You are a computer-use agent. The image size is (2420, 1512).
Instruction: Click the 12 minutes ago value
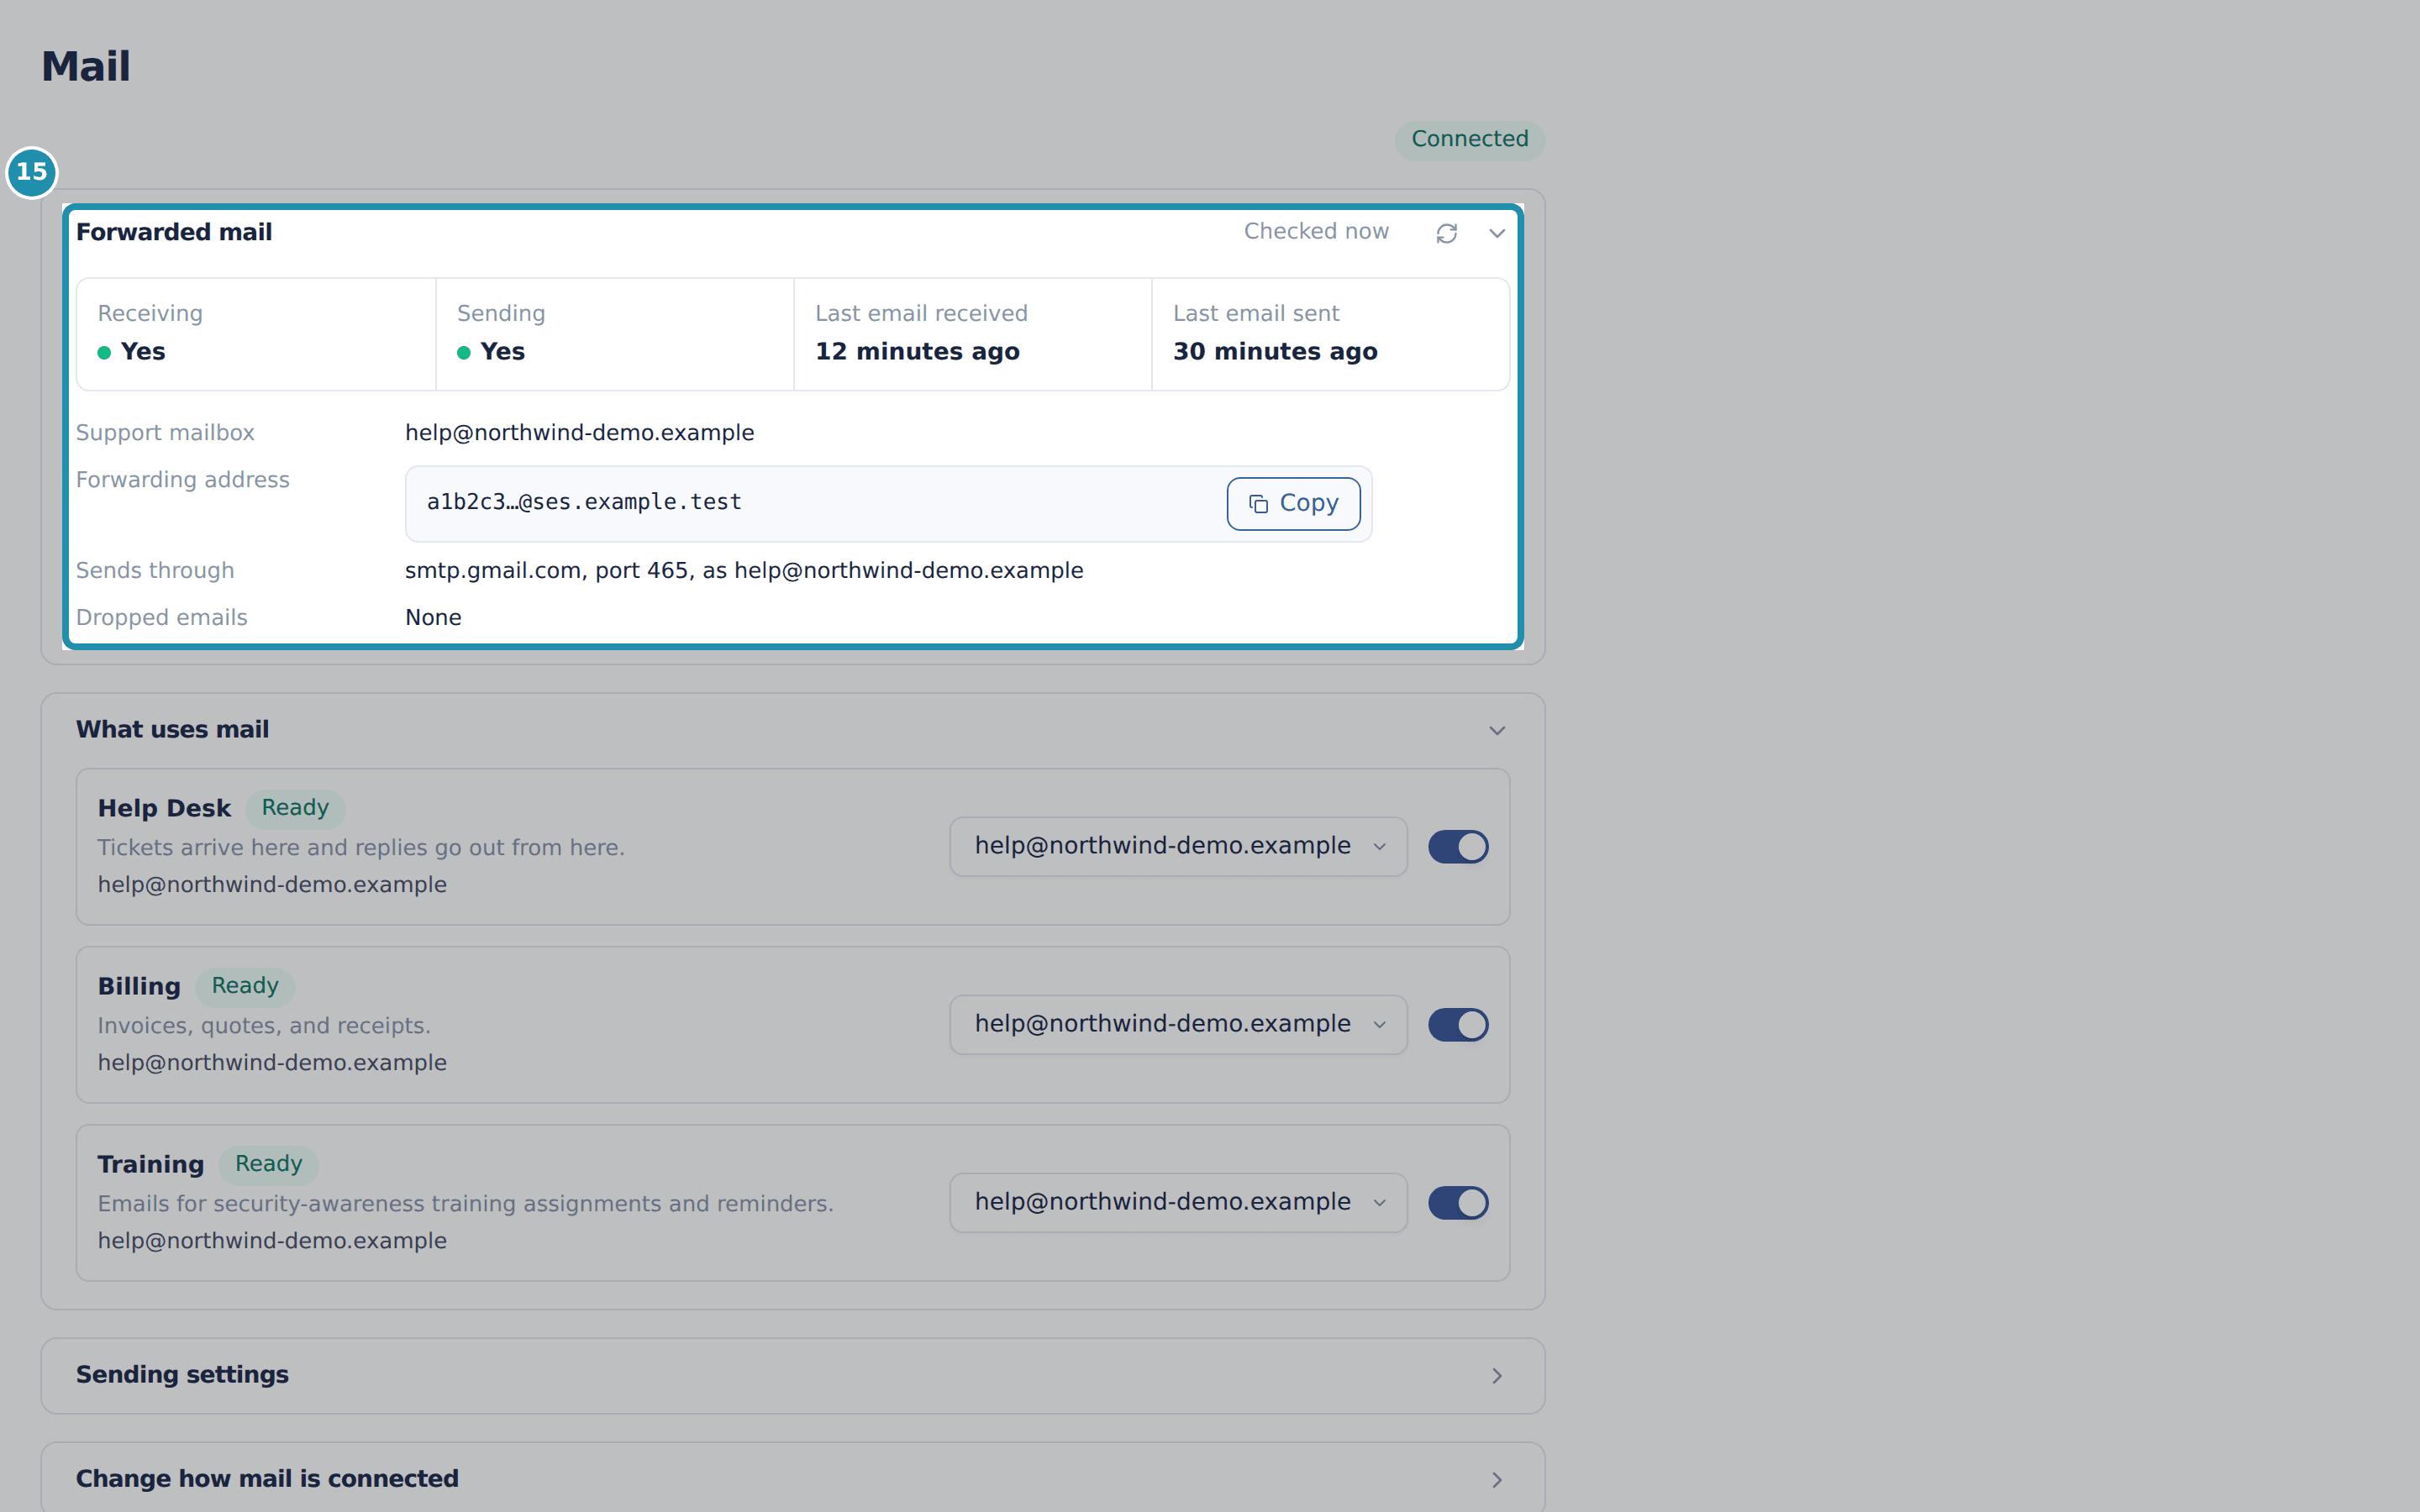(917, 352)
